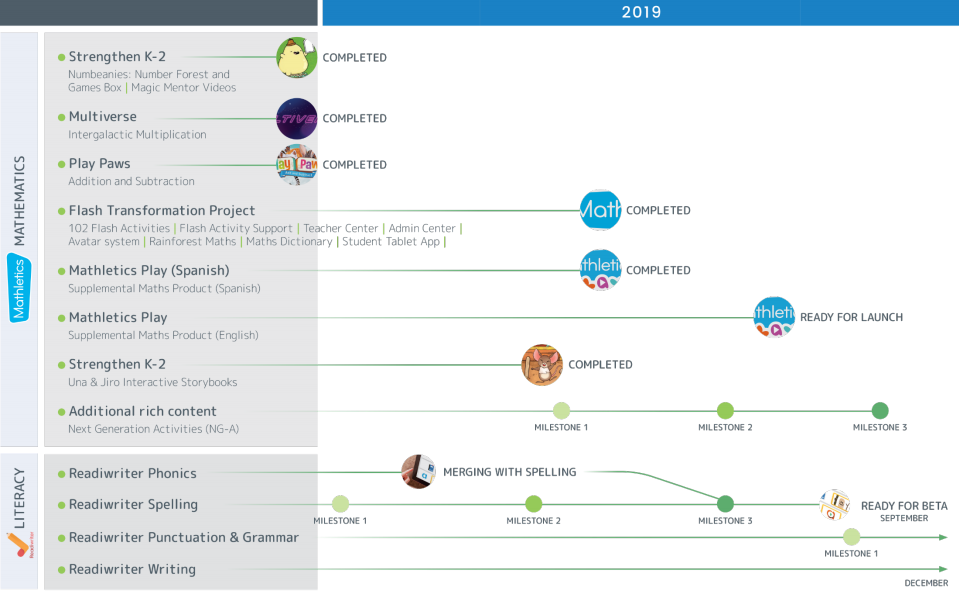Select the Intergalactic Multiplication subtitle

[137, 135]
